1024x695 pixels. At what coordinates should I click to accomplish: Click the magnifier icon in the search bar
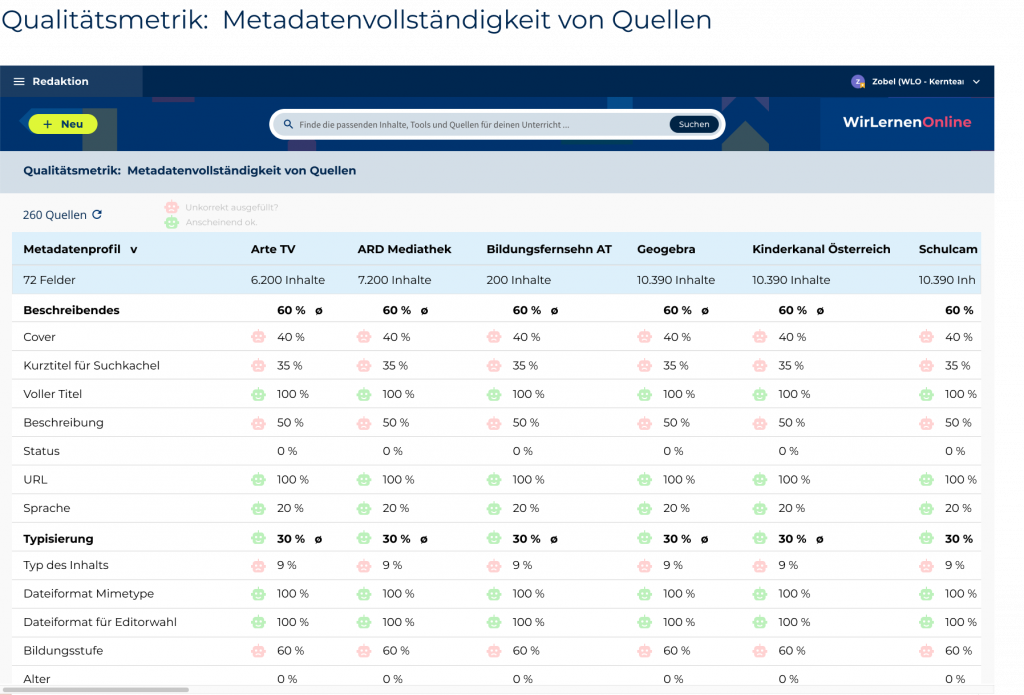click(289, 125)
